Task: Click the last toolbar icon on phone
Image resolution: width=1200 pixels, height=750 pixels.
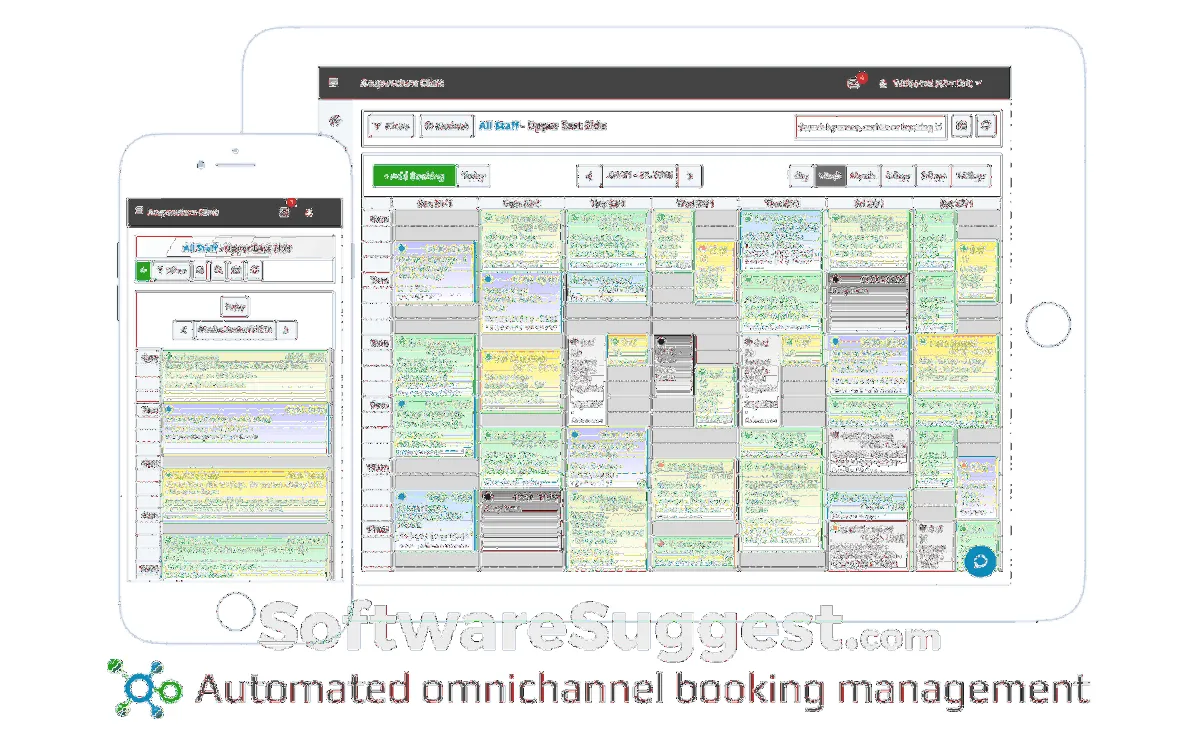Action: [255, 270]
